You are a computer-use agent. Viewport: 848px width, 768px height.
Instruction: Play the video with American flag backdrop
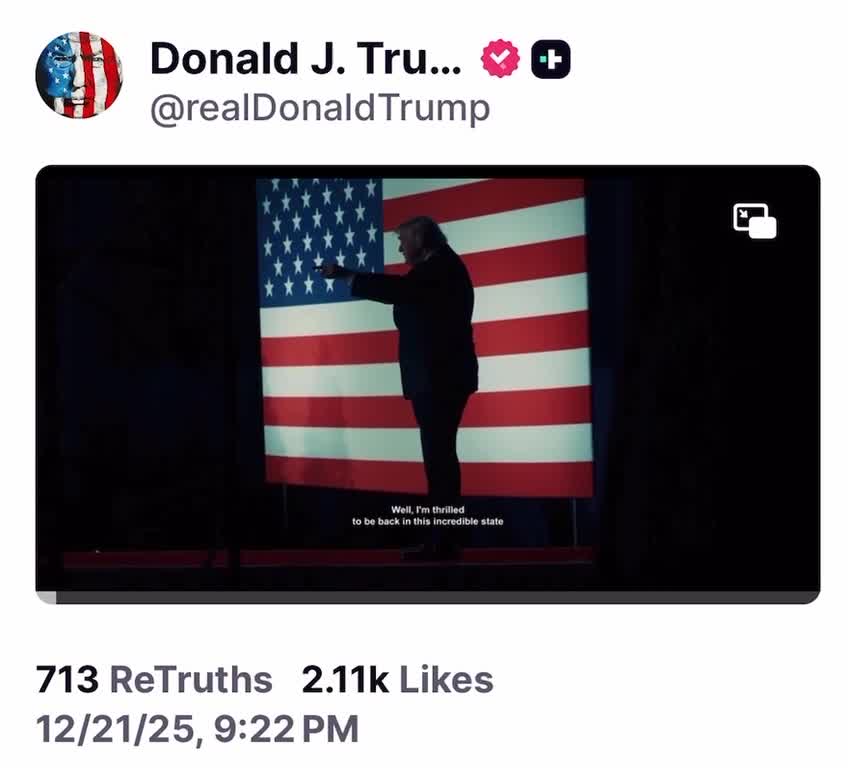[428, 379]
